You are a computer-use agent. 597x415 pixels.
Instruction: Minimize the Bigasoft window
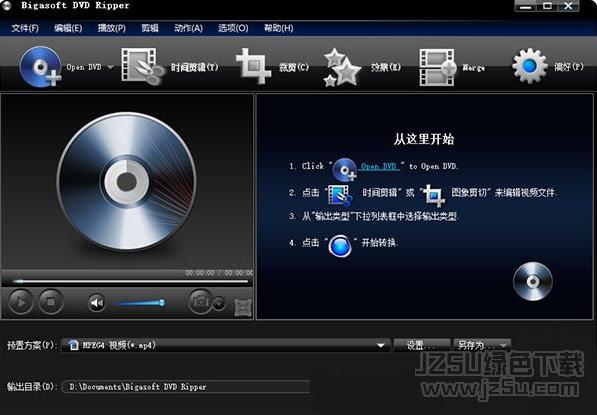525,6
